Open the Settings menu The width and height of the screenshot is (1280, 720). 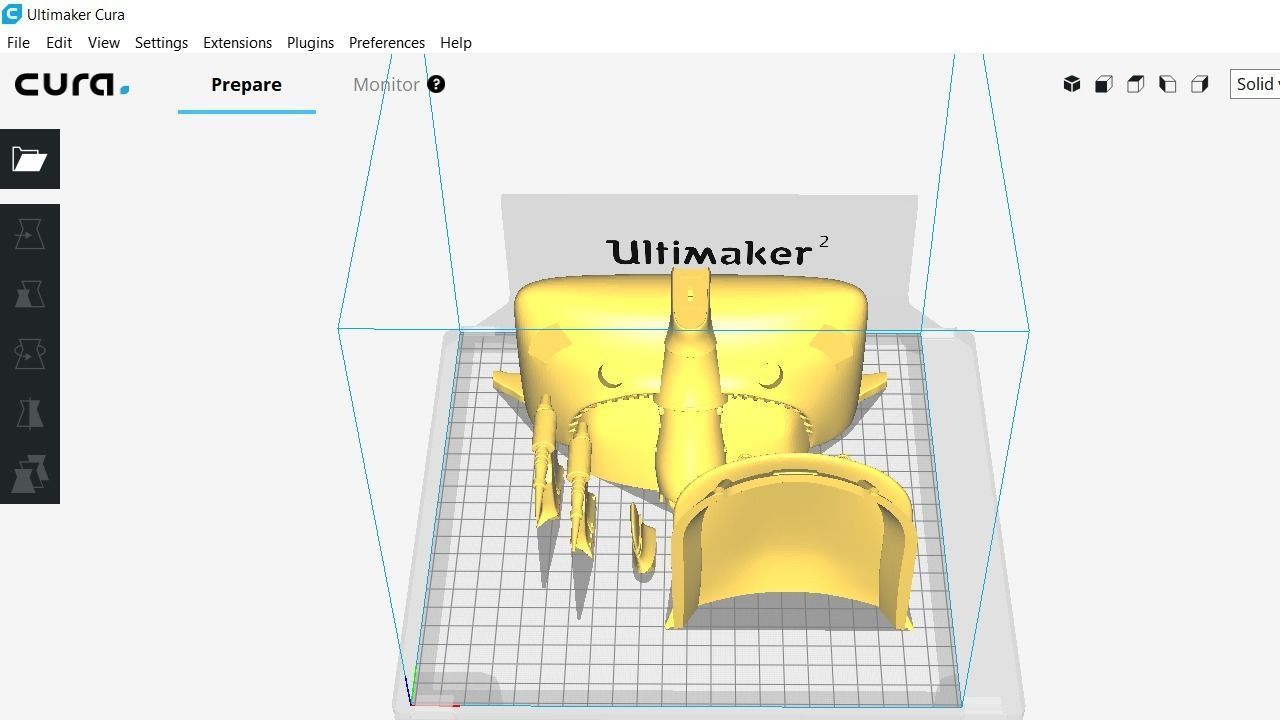coord(161,42)
